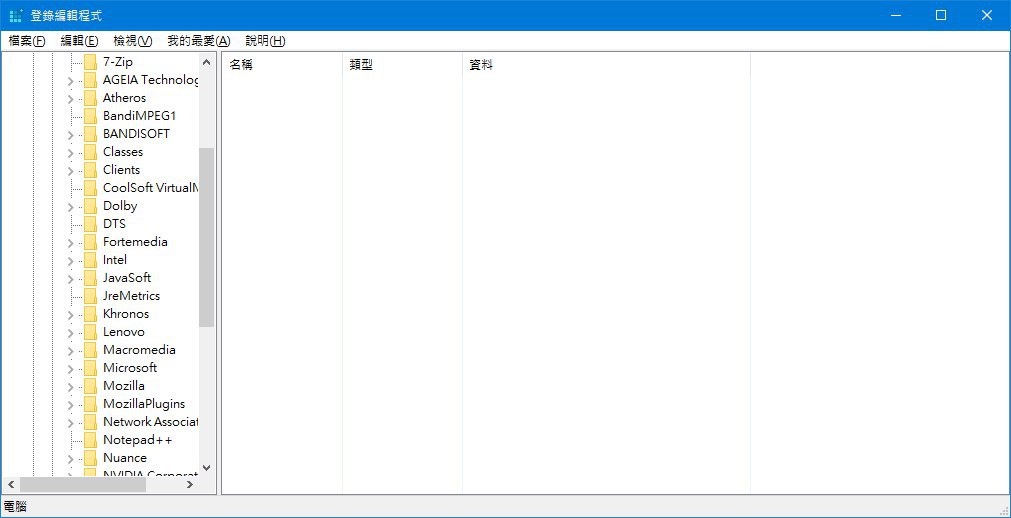Click the tree vertical scrollbar down arrow
Screen dimensions: 1011x518
[206, 468]
